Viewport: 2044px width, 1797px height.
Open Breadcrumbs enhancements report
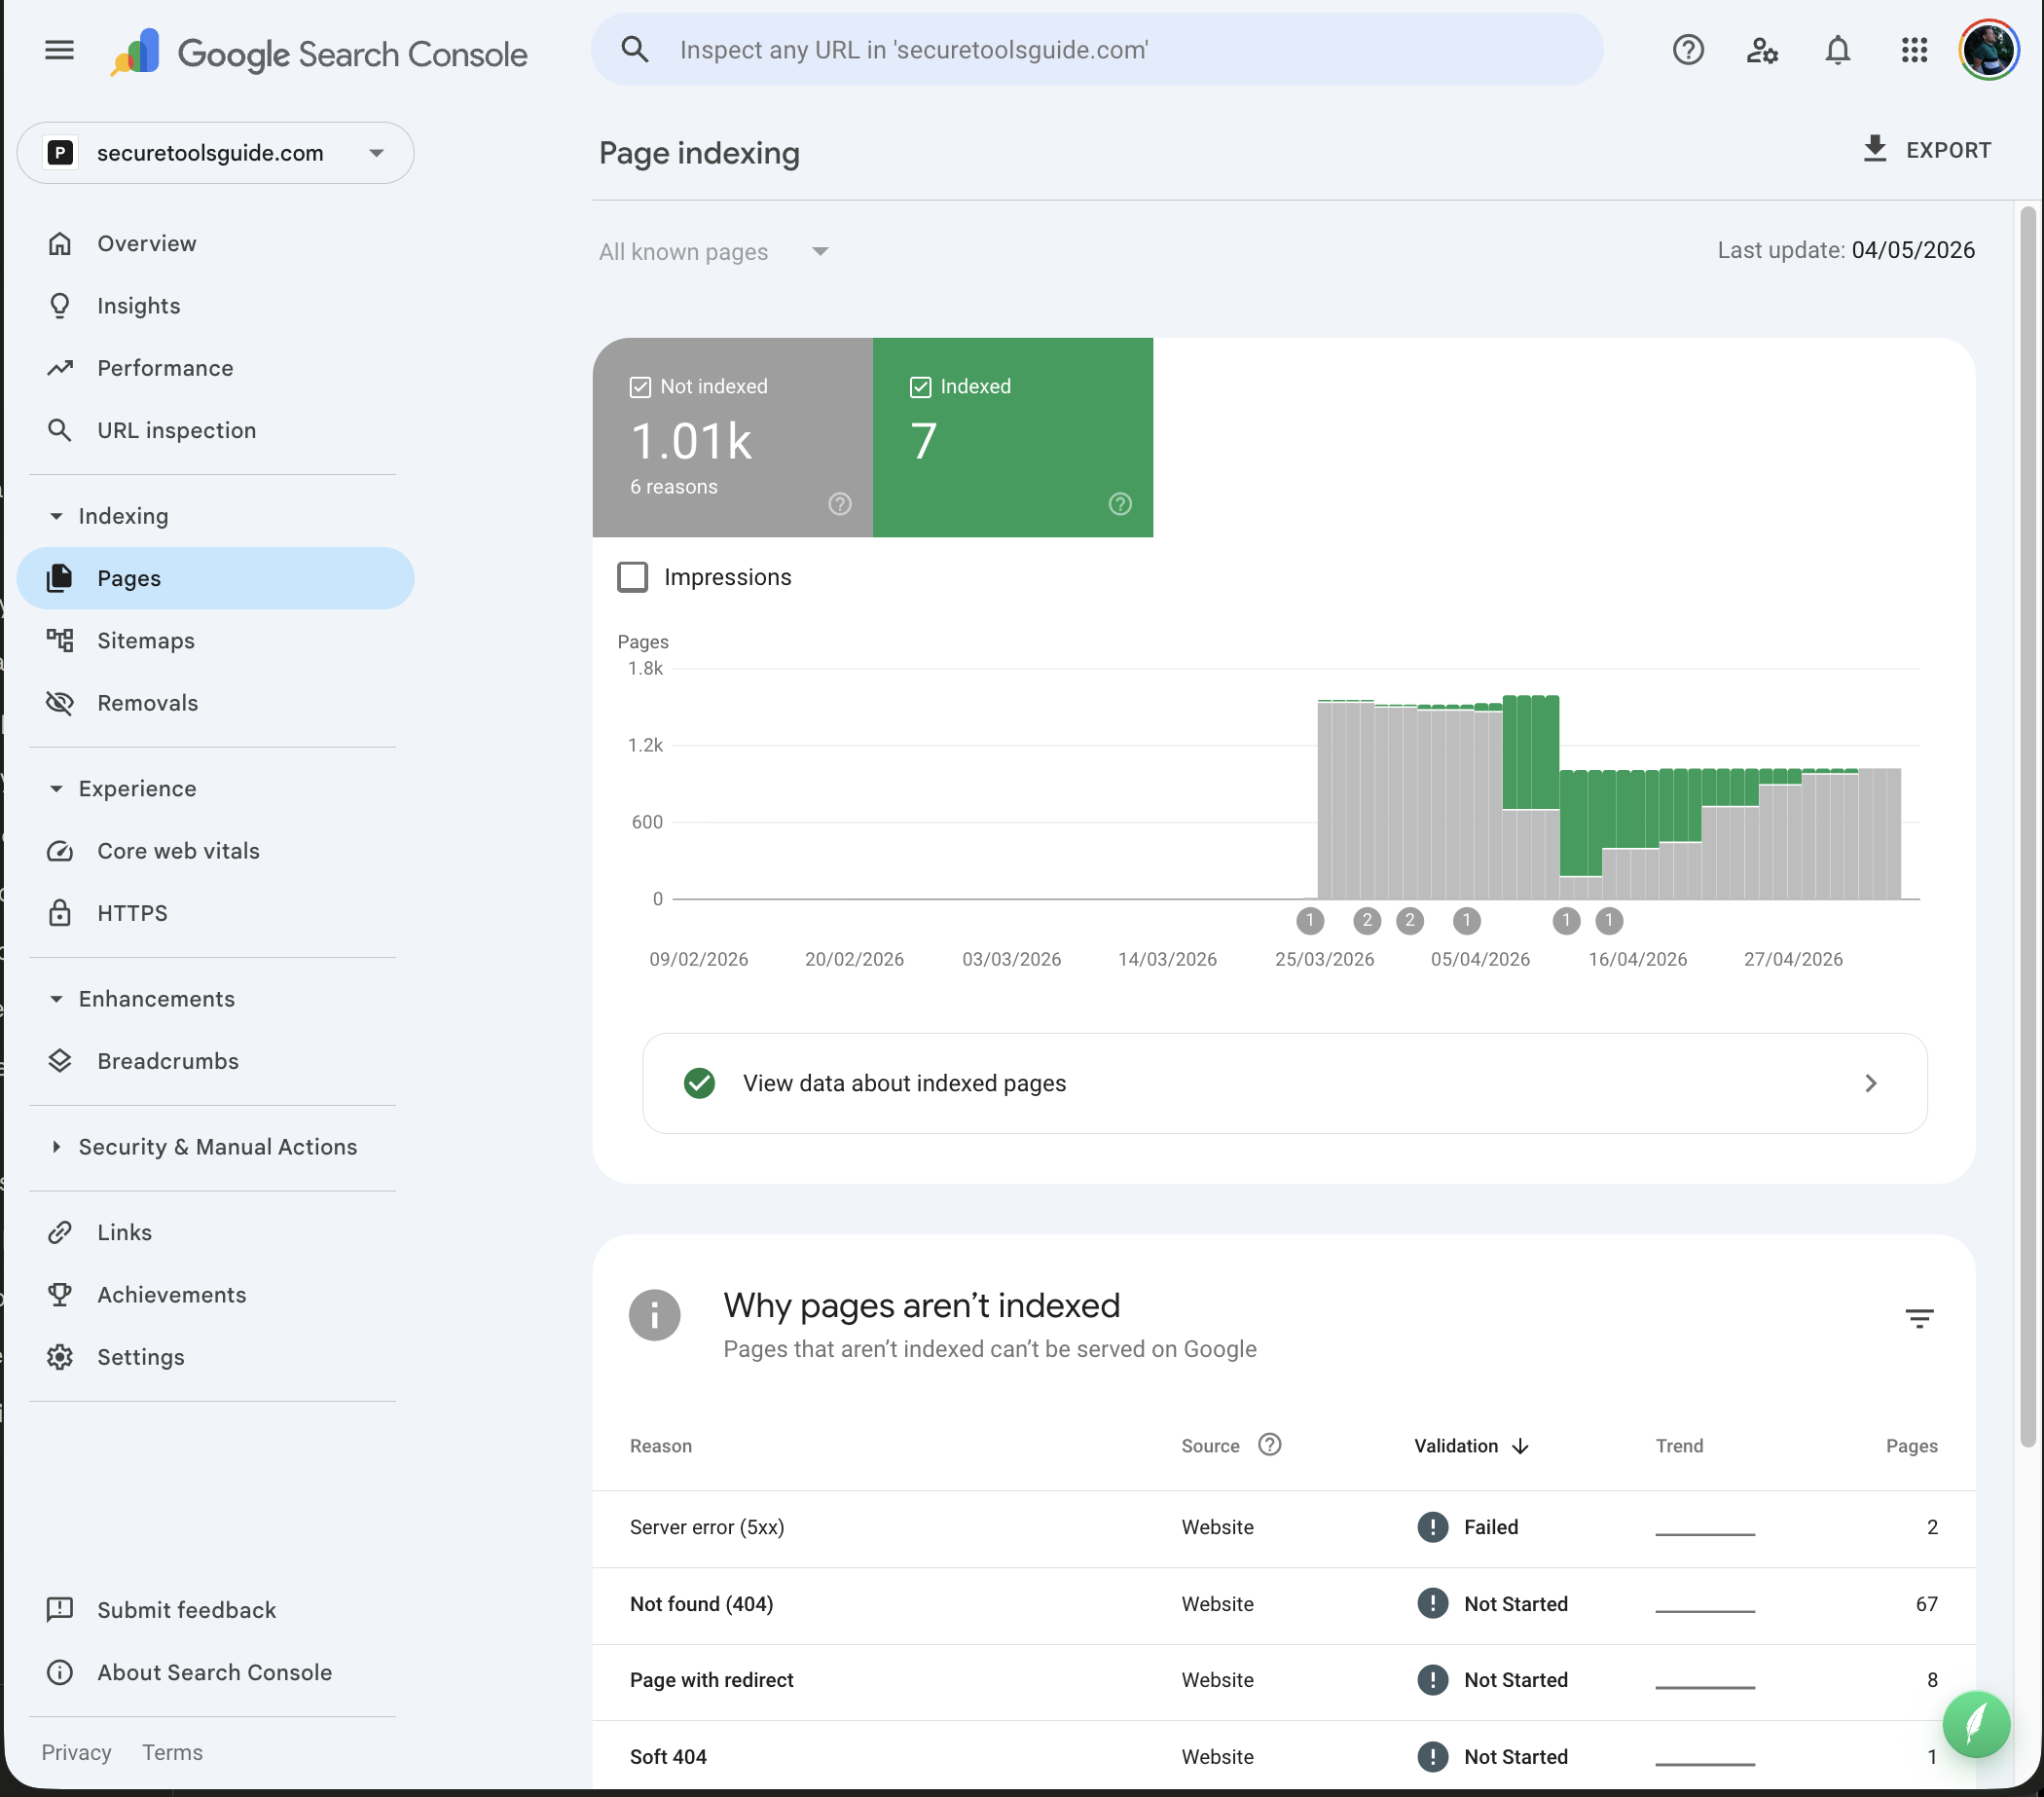tap(215, 1061)
